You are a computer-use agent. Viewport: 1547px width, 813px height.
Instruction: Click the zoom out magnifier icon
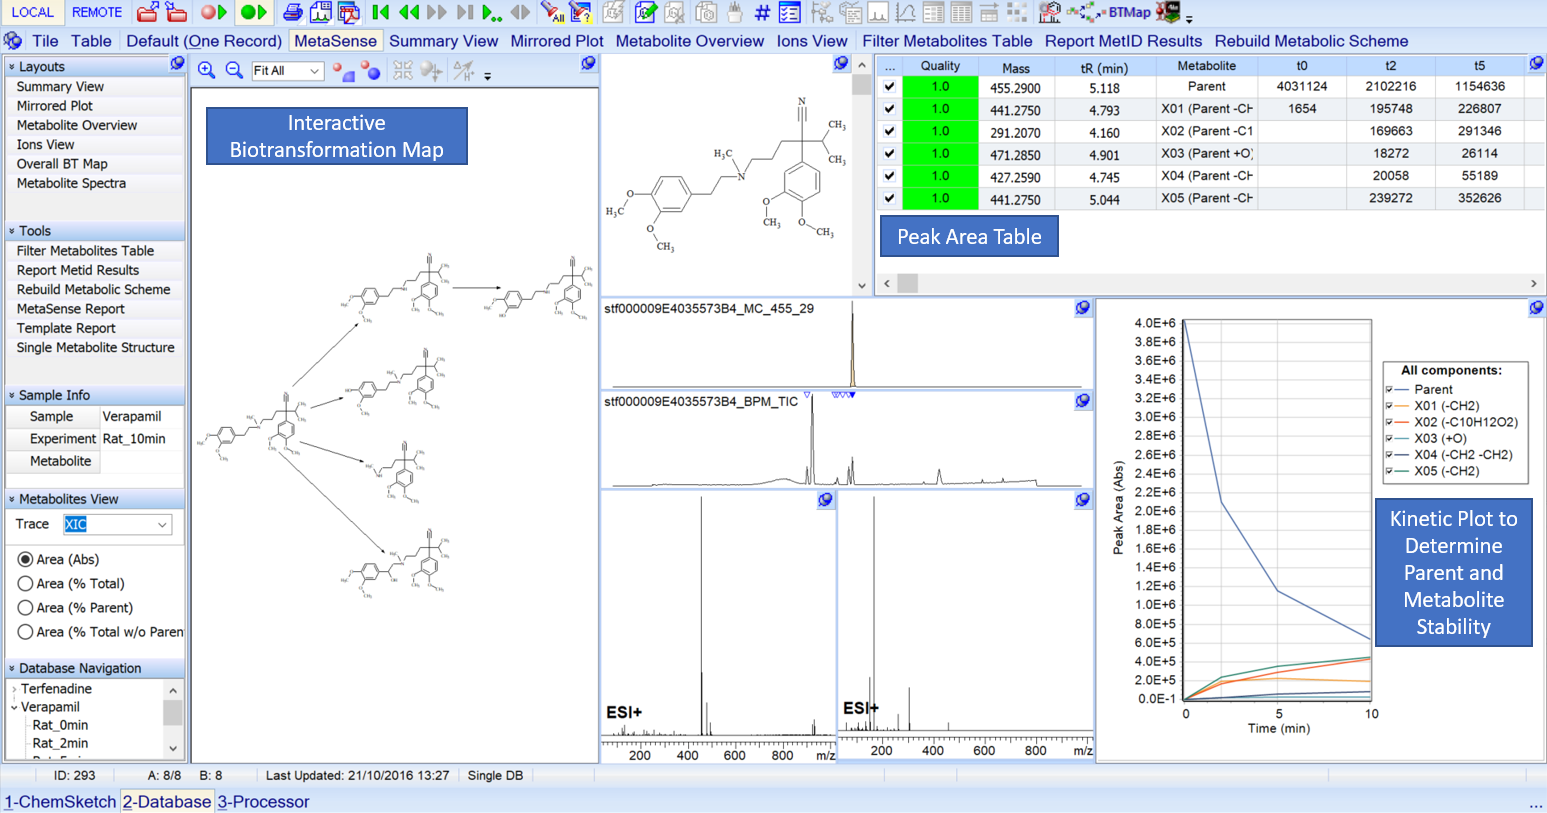pyautogui.click(x=234, y=70)
